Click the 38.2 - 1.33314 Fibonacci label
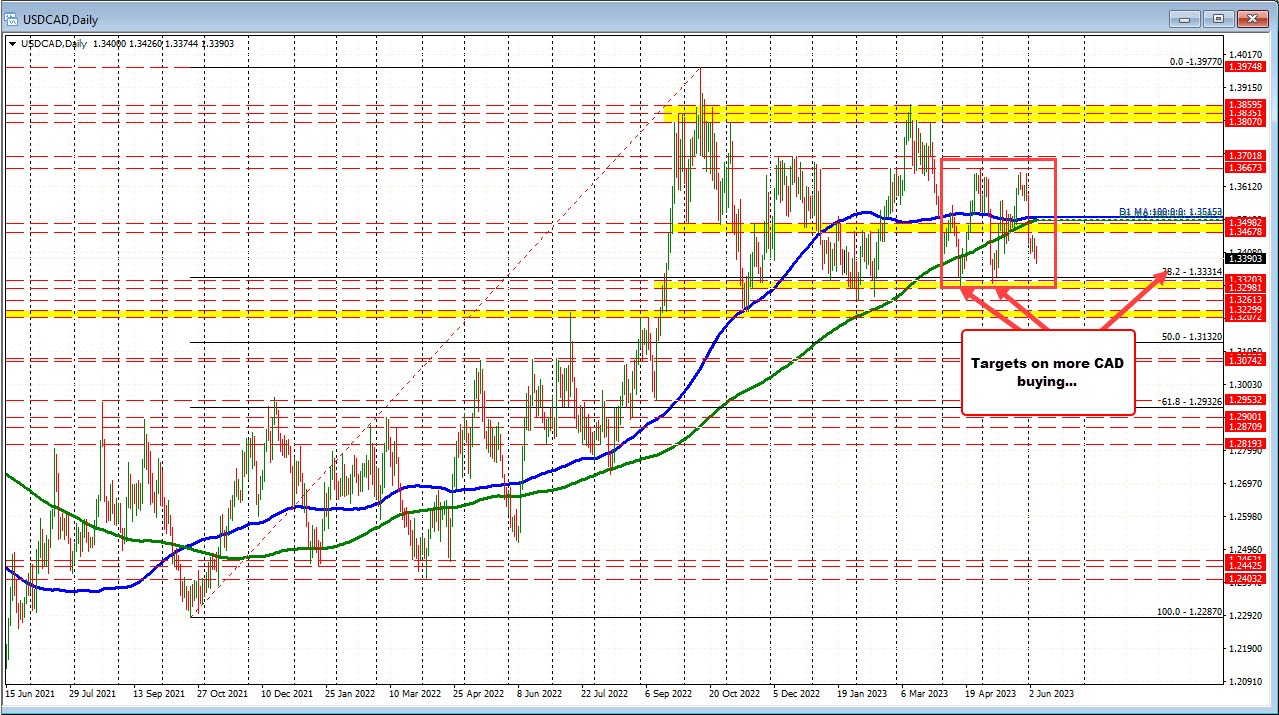This screenshot has width=1279, height=715. 1193,271
